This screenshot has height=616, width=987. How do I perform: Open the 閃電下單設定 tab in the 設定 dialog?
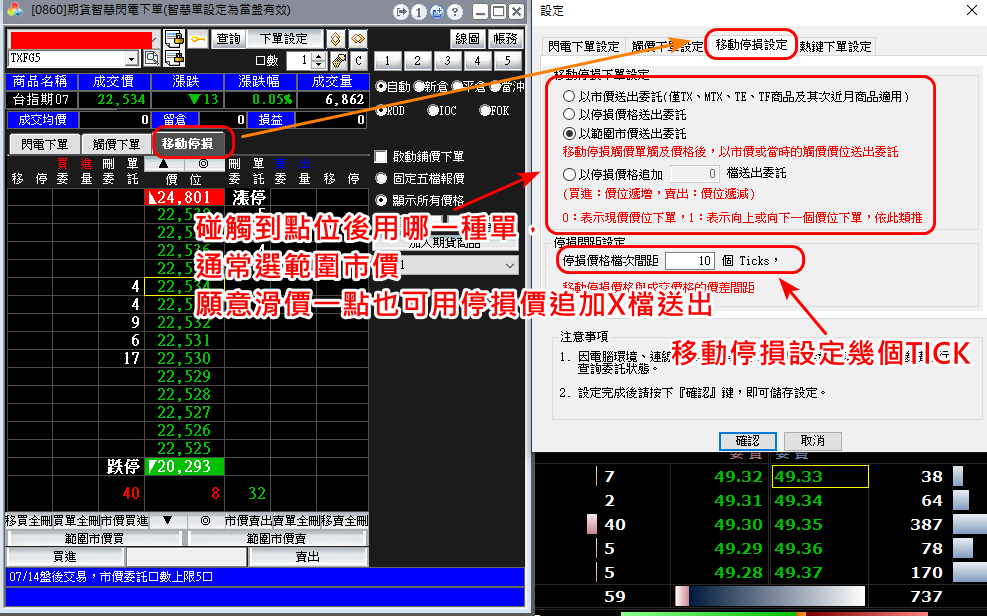tap(584, 47)
